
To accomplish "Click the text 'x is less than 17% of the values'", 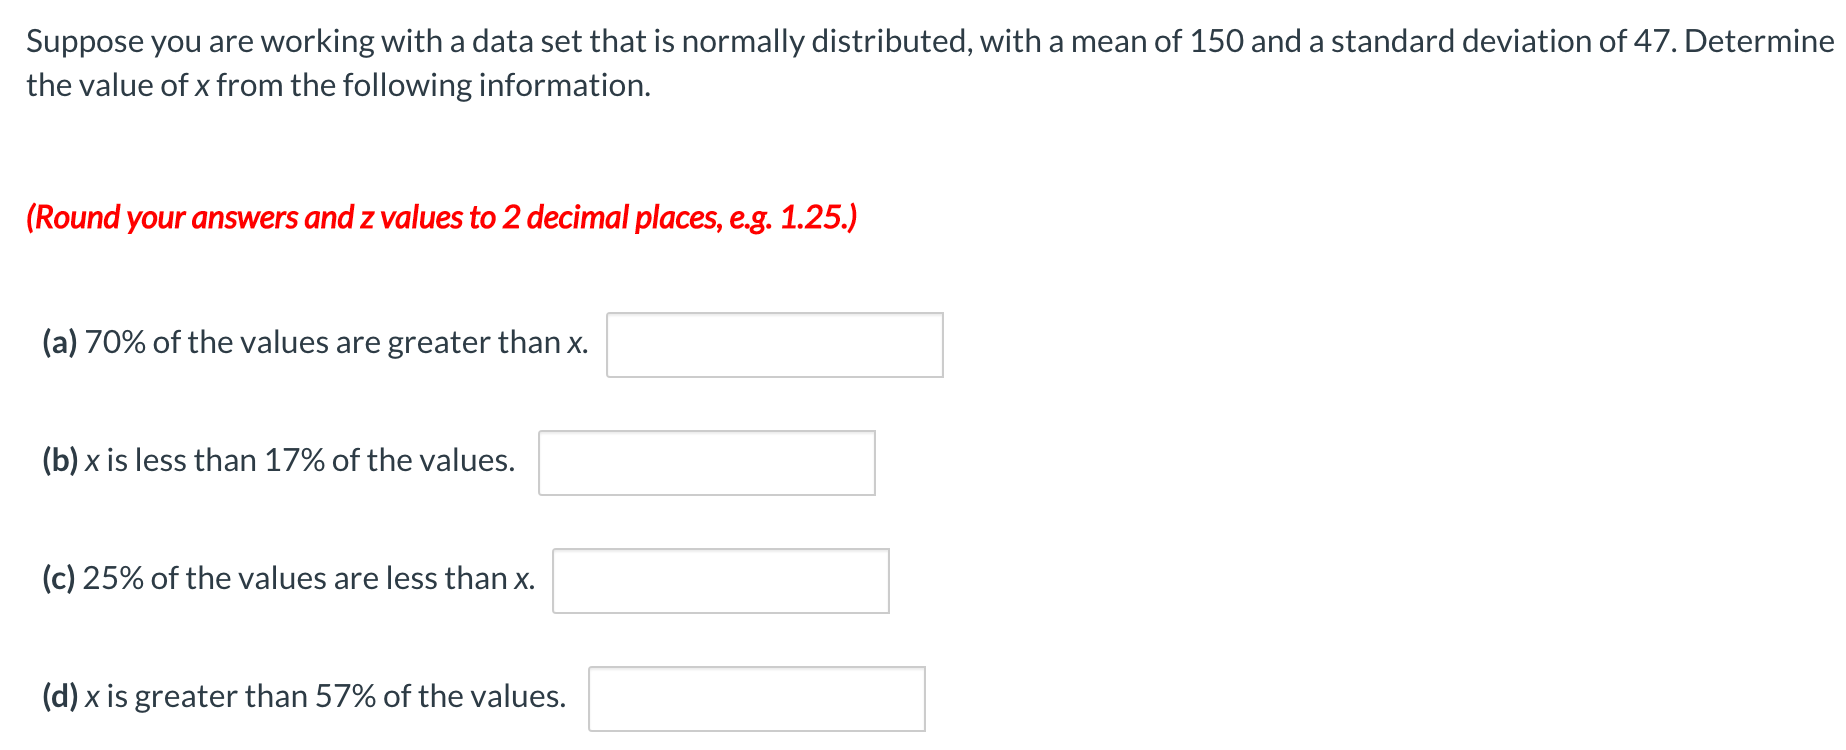I will [300, 460].
